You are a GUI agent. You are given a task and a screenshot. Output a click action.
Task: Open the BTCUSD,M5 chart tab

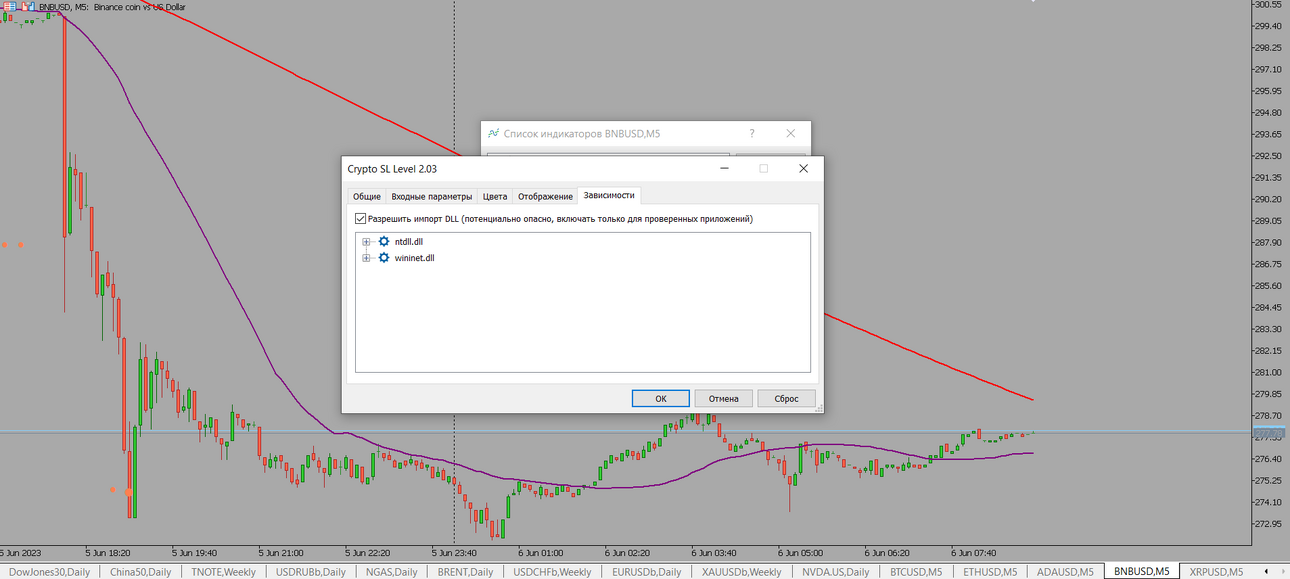click(x=914, y=572)
